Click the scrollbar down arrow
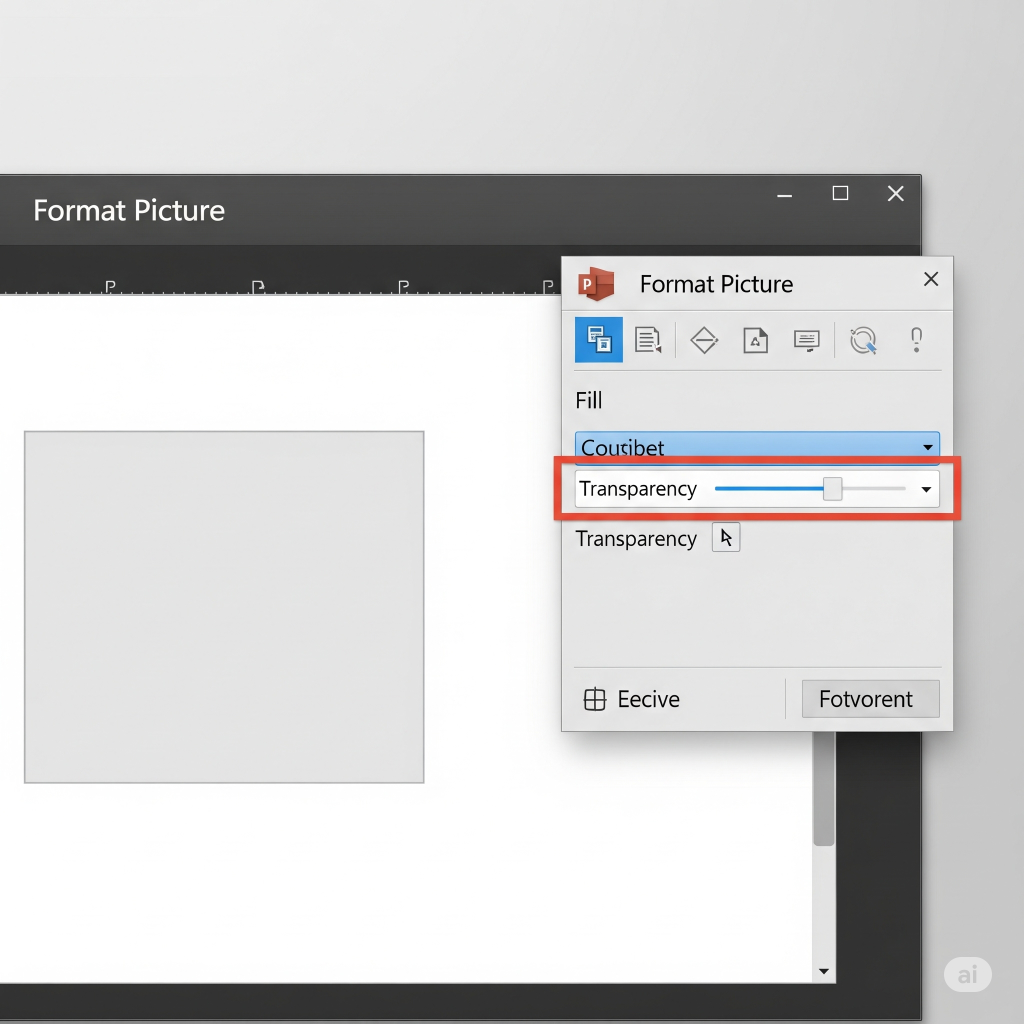The width and height of the screenshot is (1024, 1024). click(x=823, y=971)
